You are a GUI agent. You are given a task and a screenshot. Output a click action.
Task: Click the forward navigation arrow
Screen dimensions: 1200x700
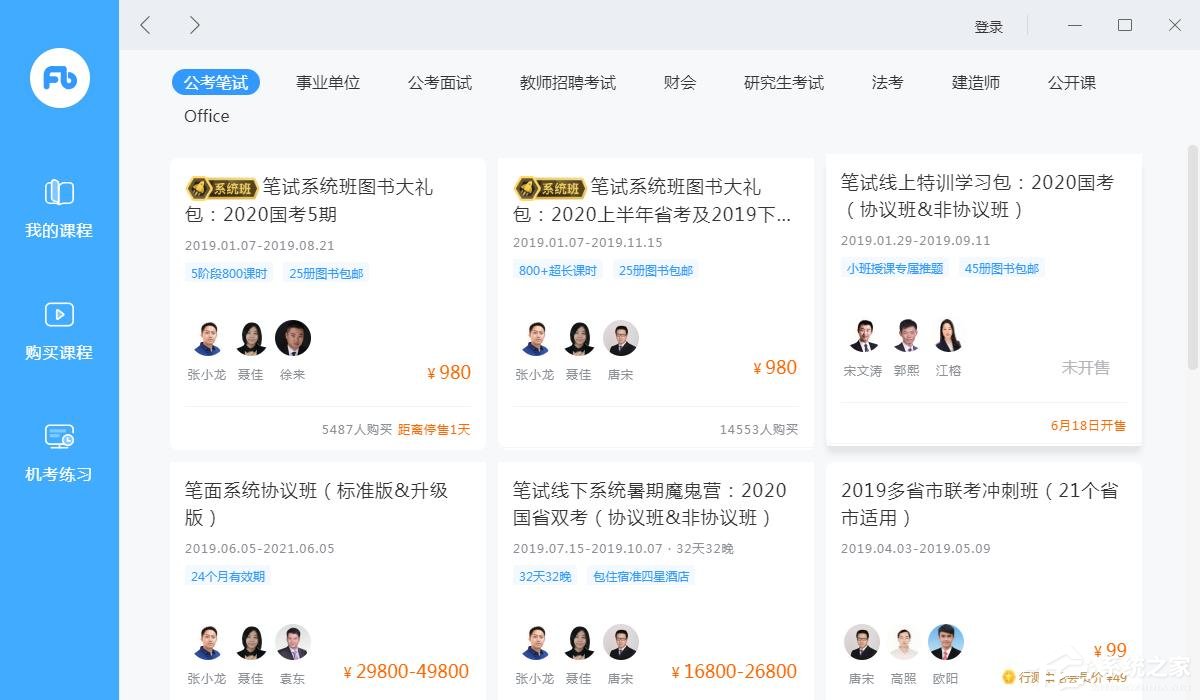pos(194,25)
